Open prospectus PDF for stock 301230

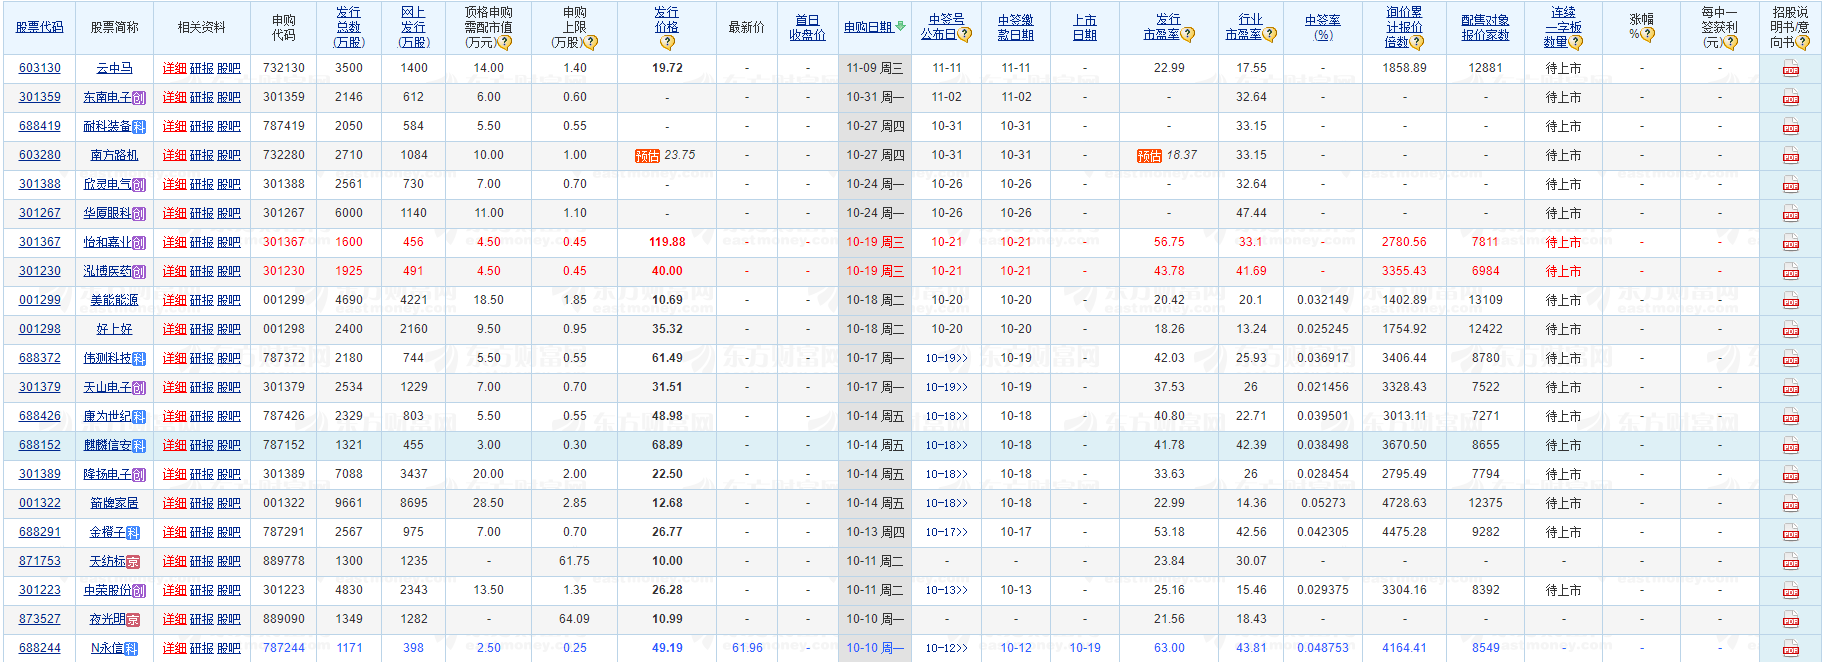point(1790,272)
